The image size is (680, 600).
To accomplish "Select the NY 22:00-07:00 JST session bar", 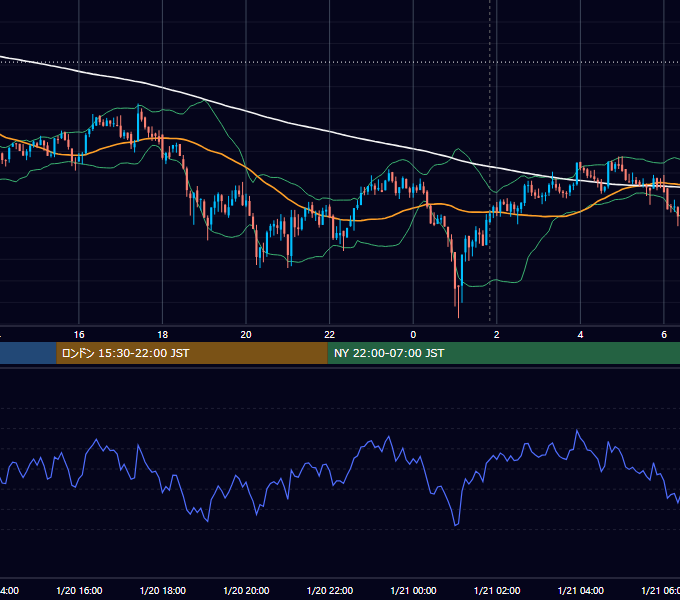I will [503, 353].
